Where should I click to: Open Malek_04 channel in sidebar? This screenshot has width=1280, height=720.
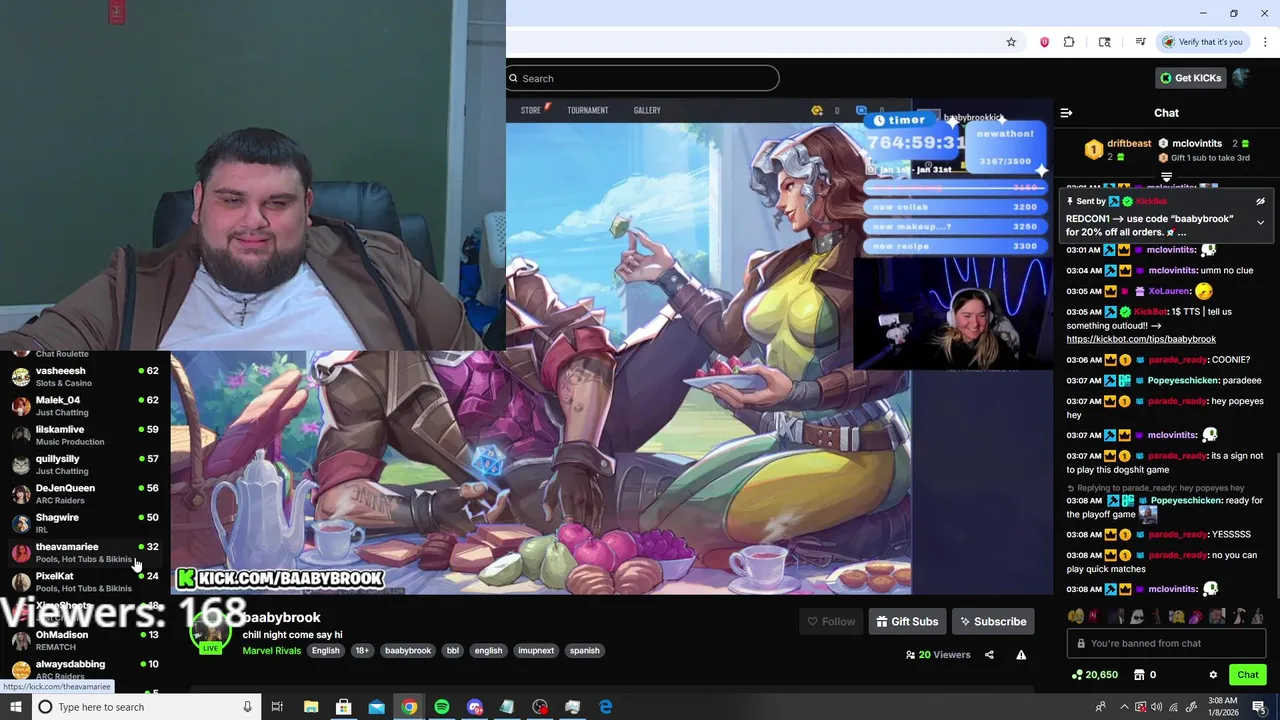pyautogui.click(x=85, y=405)
